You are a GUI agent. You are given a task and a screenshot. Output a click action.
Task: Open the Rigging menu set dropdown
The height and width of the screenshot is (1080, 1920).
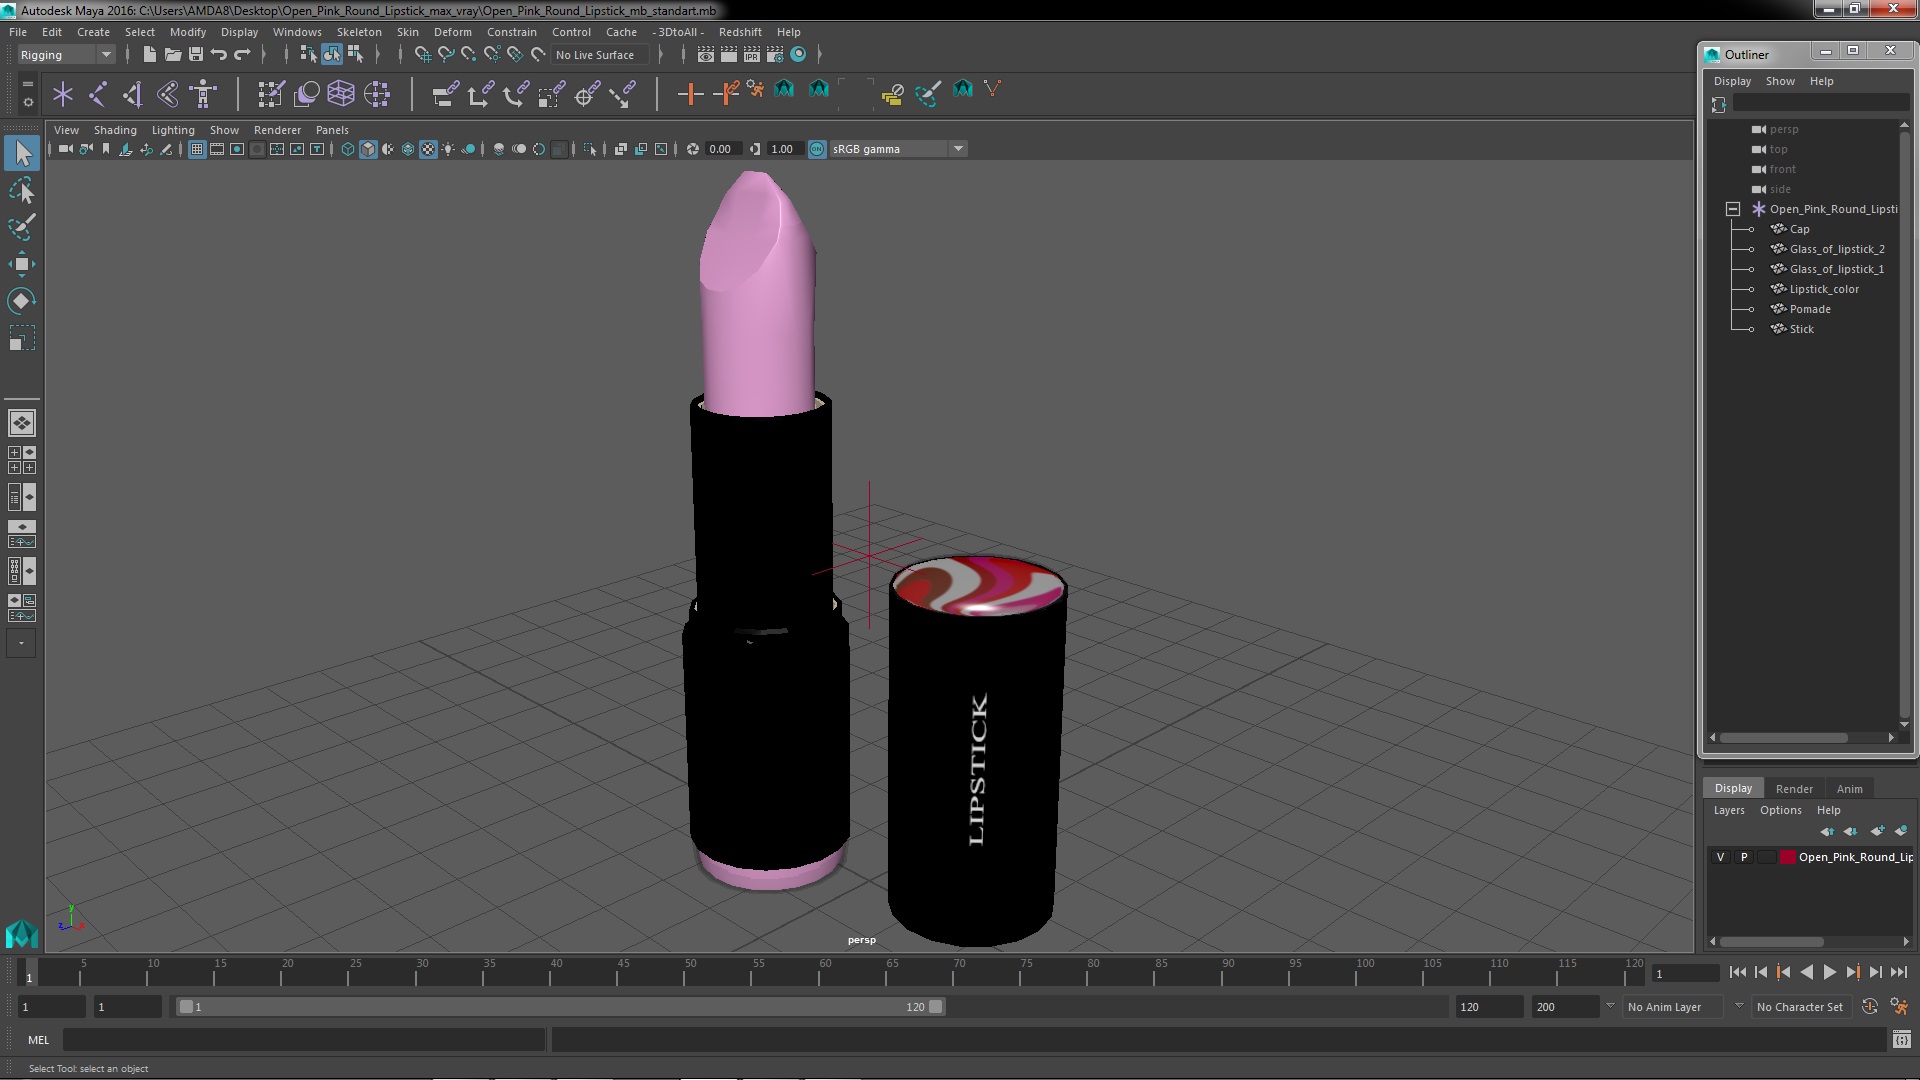coord(66,55)
